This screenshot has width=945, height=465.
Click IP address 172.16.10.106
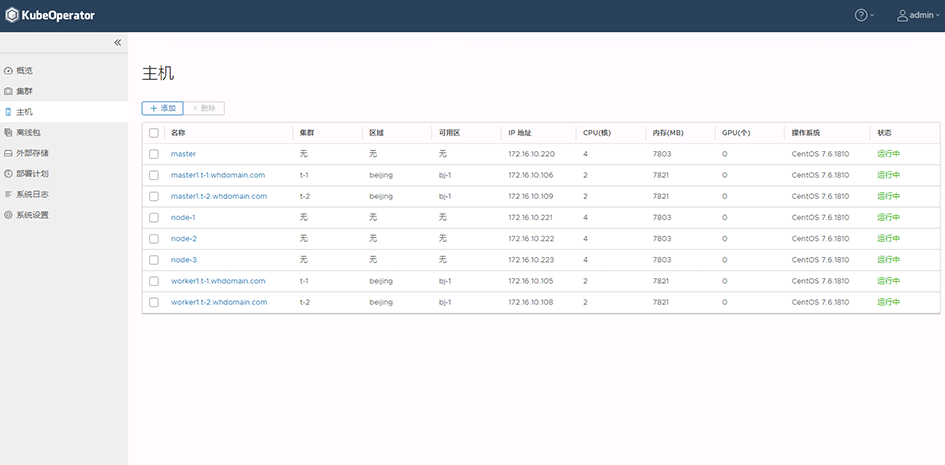tap(531, 175)
